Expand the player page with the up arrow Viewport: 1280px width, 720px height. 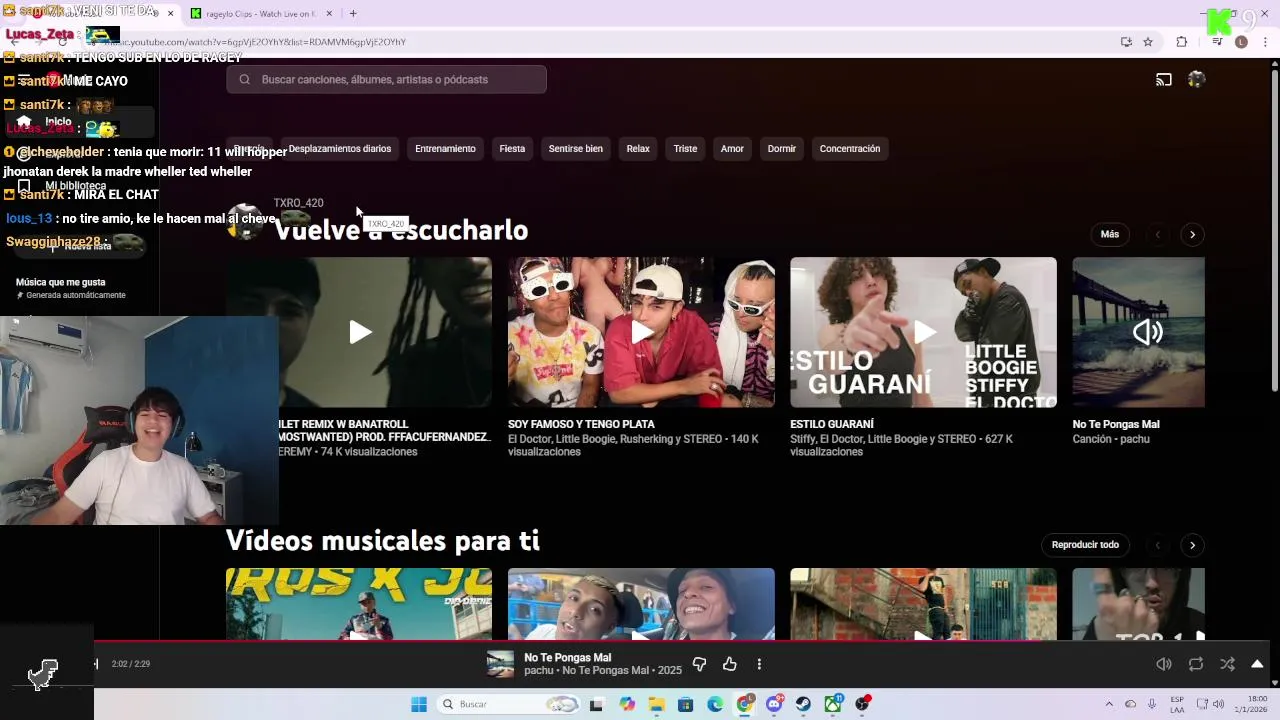pyautogui.click(x=1257, y=664)
